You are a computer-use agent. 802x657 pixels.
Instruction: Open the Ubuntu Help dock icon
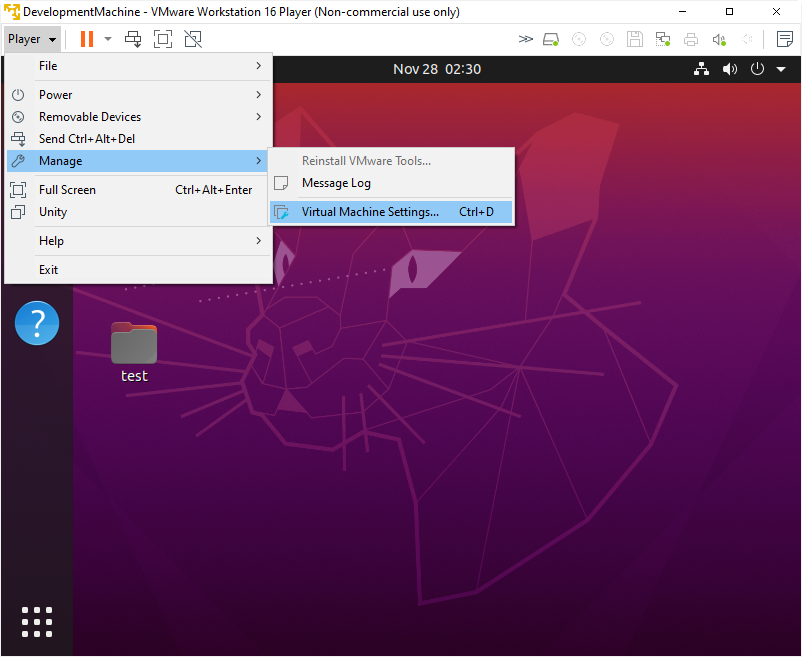(37, 323)
